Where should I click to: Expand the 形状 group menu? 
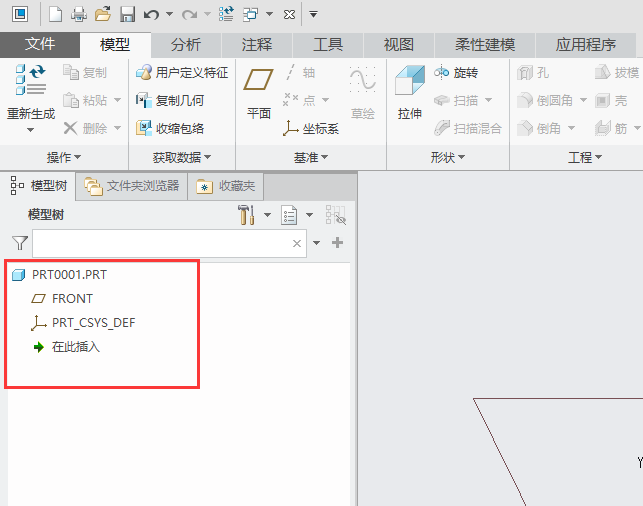coord(448,157)
